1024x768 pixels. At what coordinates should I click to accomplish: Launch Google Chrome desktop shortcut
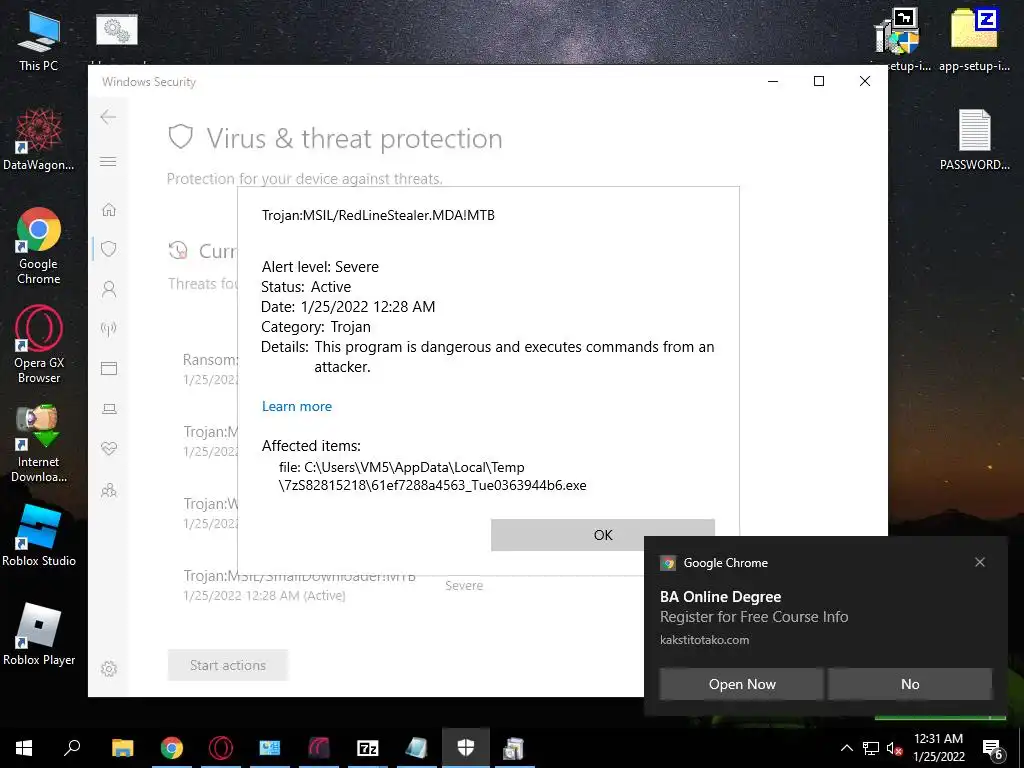point(39,246)
